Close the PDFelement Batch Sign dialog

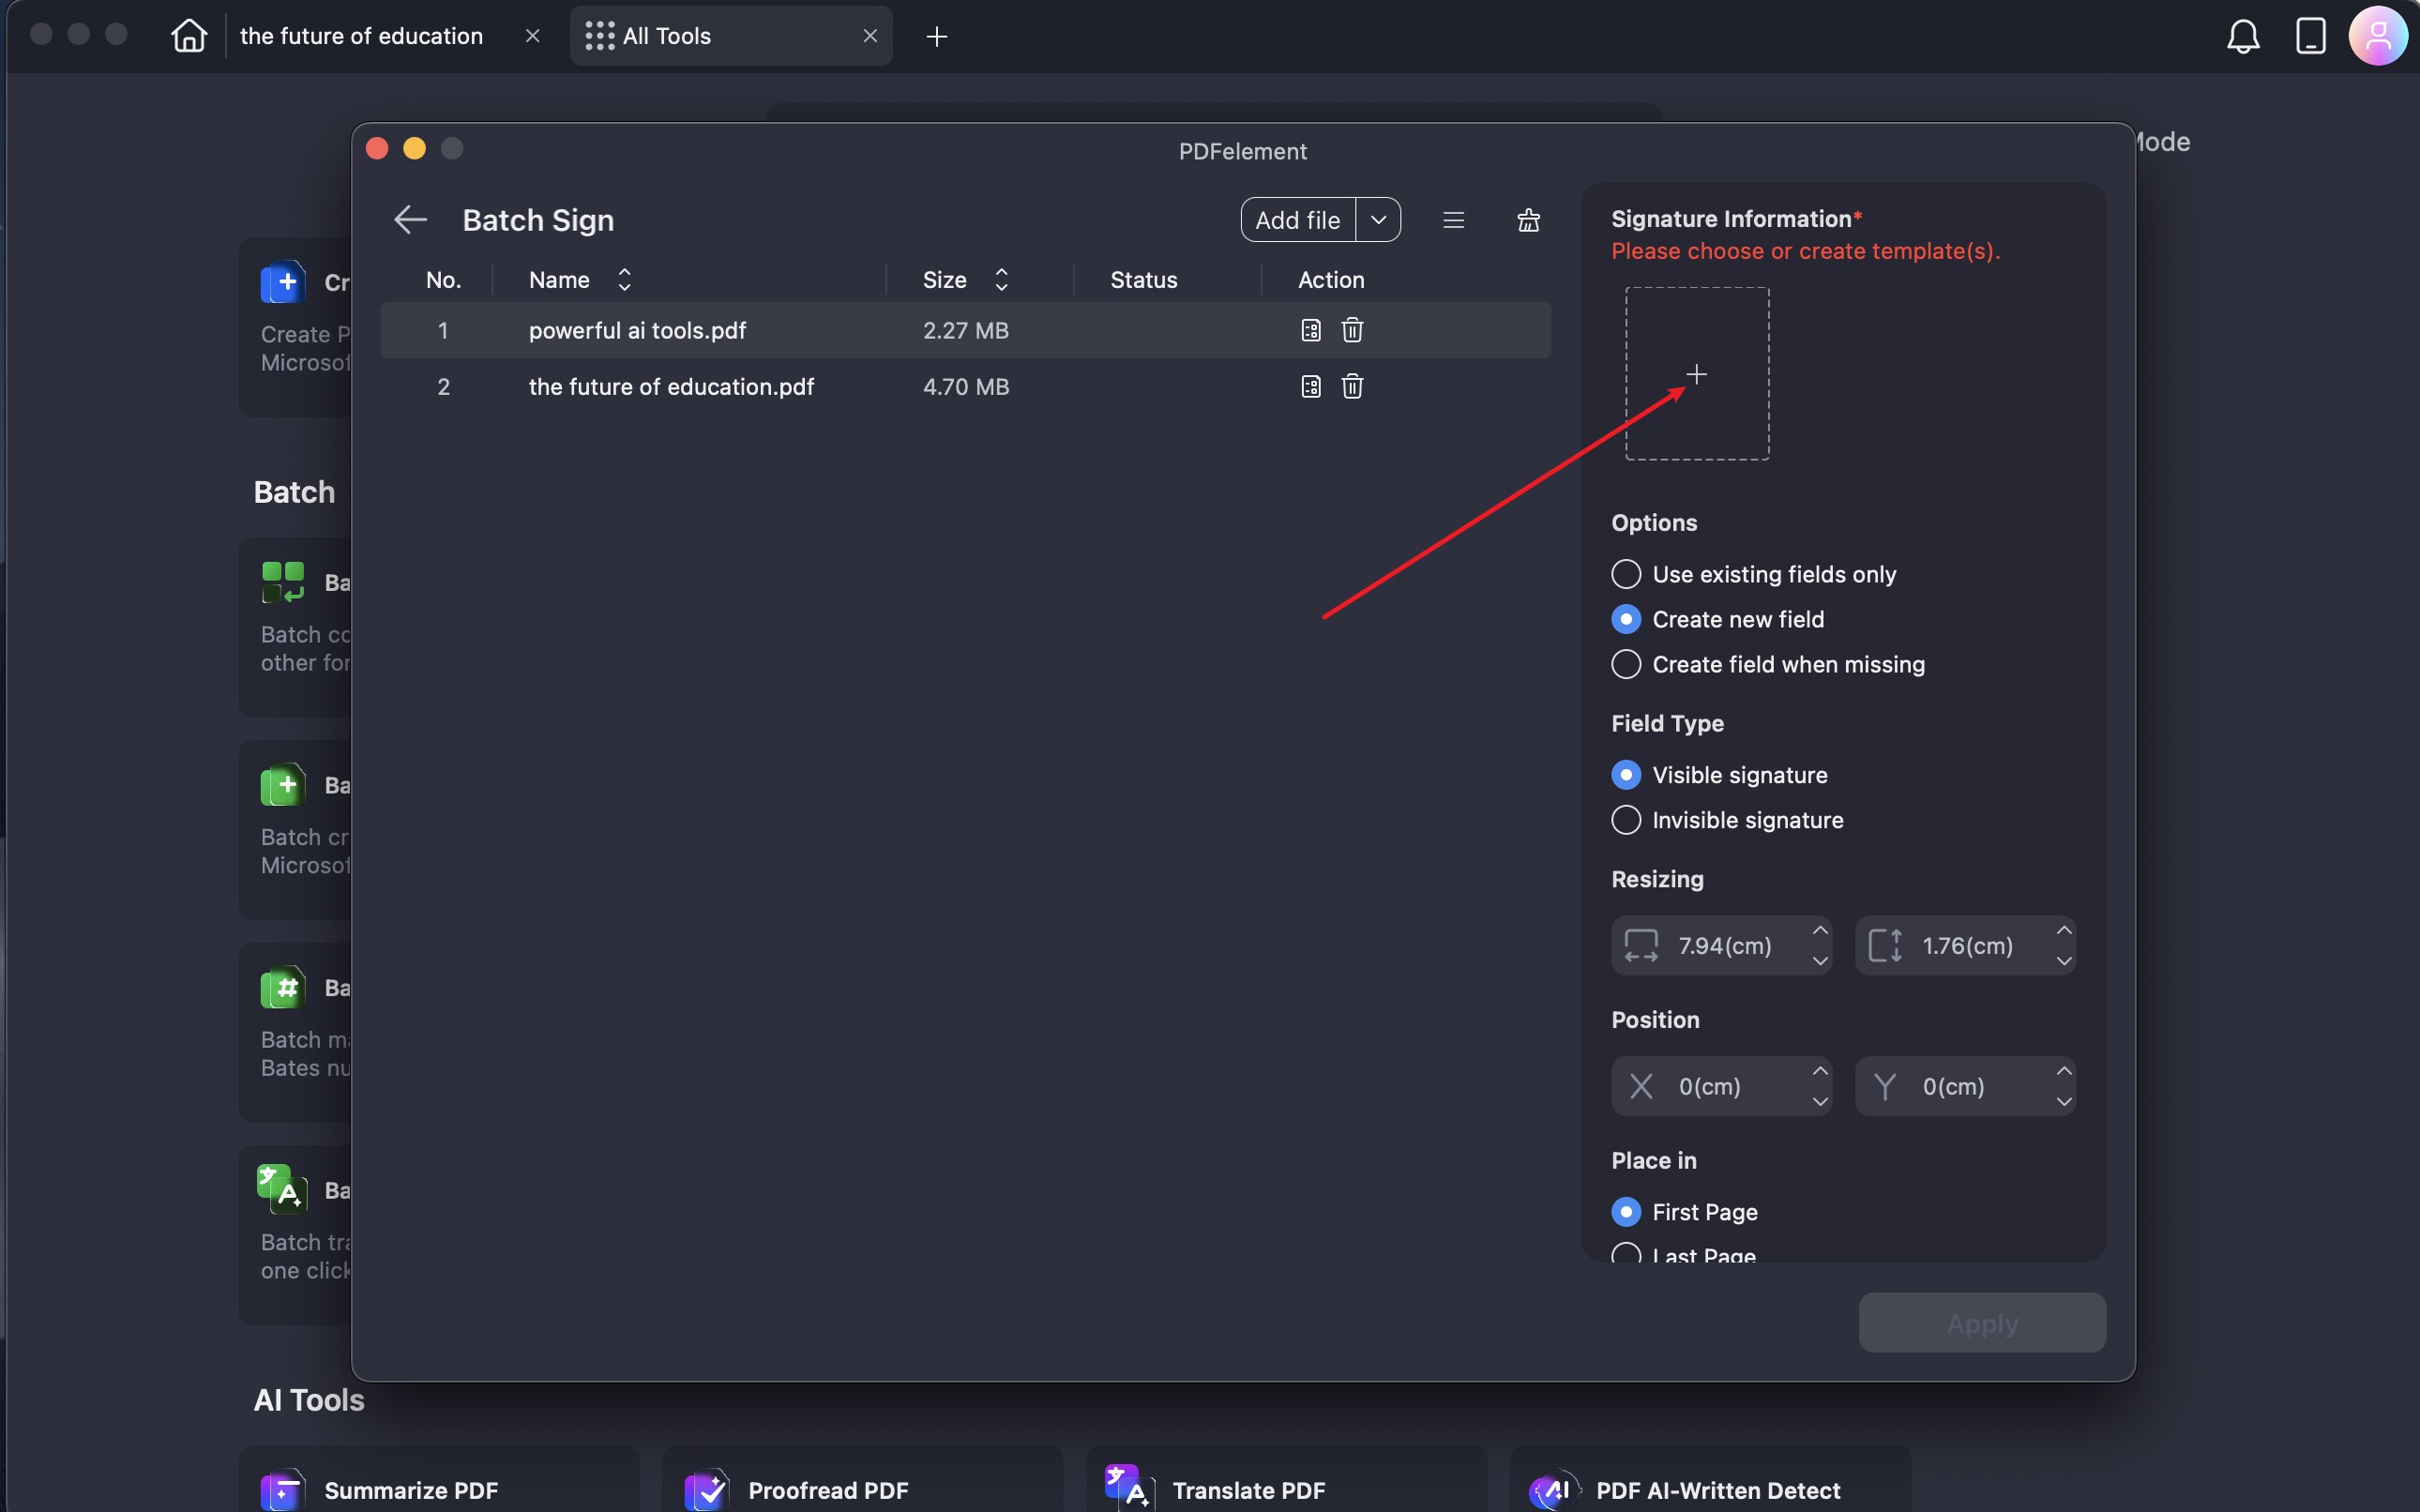(x=377, y=149)
